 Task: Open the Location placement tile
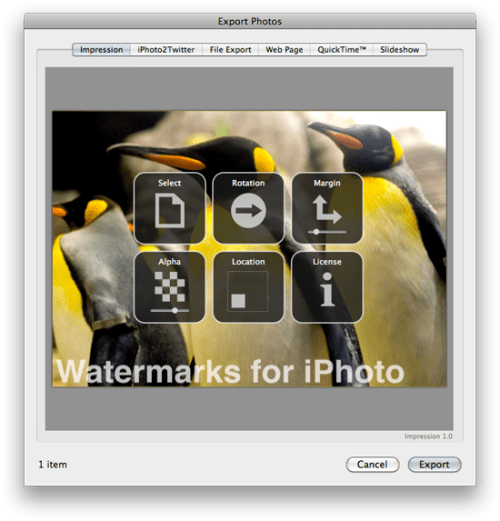coord(248,287)
